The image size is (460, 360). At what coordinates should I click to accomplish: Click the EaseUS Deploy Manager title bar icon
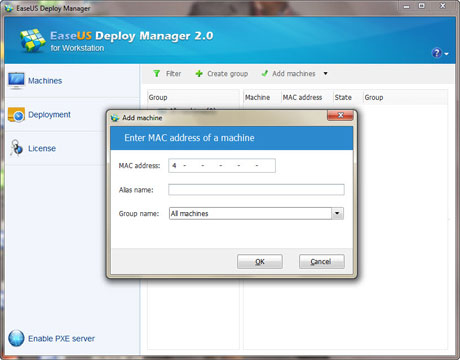pyautogui.click(x=9, y=8)
